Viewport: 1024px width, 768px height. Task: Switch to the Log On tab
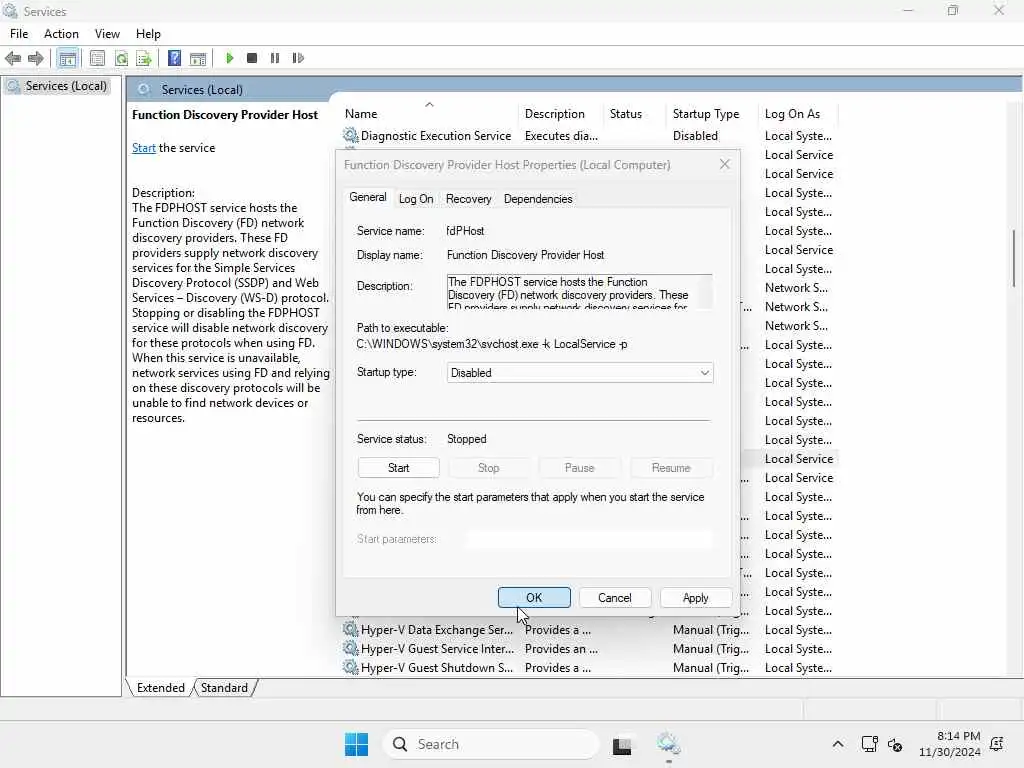click(x=416, y=199)
